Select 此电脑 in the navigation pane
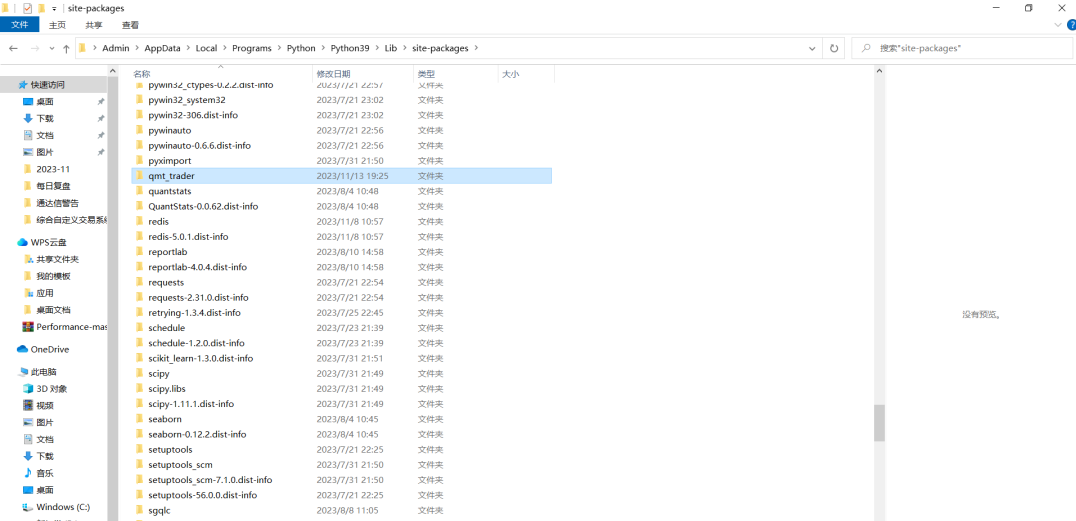 click(x=43, y=372)
